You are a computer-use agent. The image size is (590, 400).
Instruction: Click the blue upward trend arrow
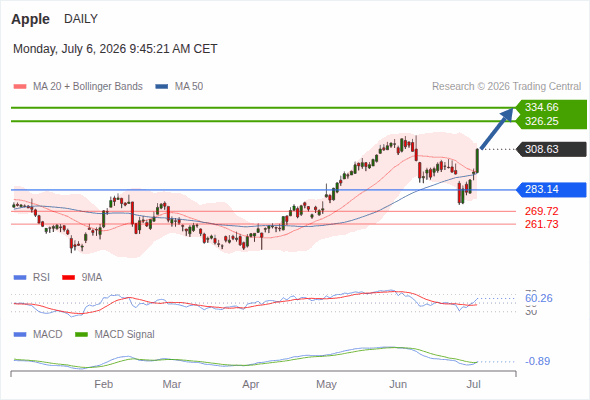[497, 128]
